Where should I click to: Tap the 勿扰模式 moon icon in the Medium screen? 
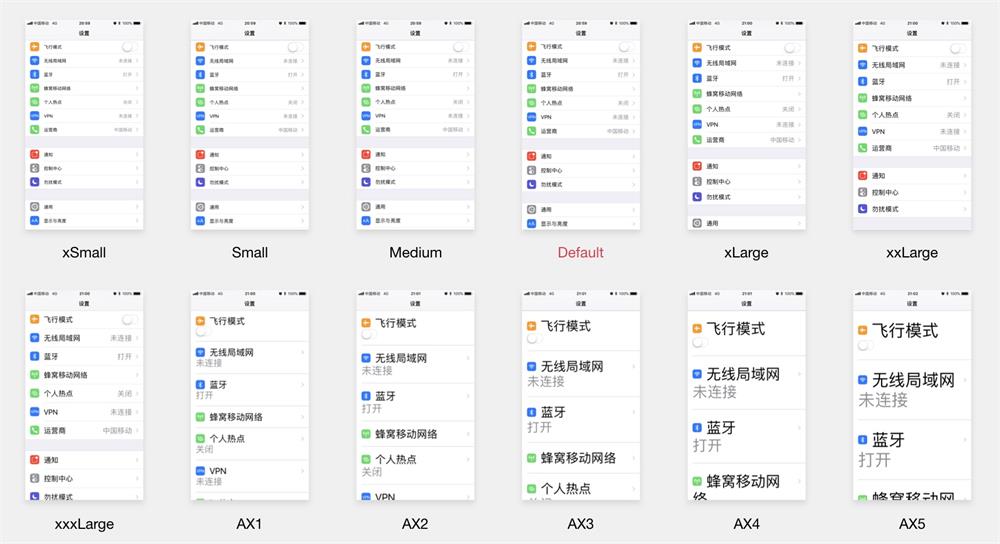(366, 182)
